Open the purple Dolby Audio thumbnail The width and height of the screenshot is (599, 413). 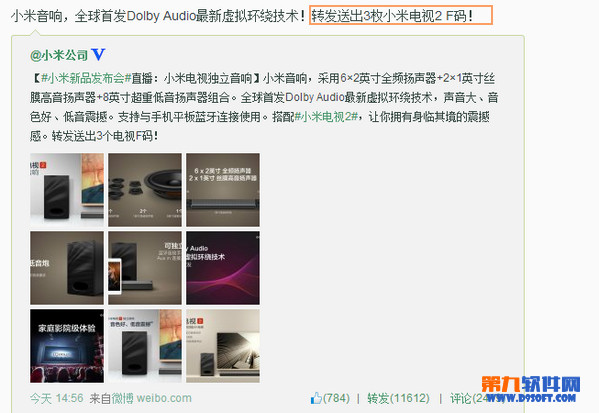point(223,268)
